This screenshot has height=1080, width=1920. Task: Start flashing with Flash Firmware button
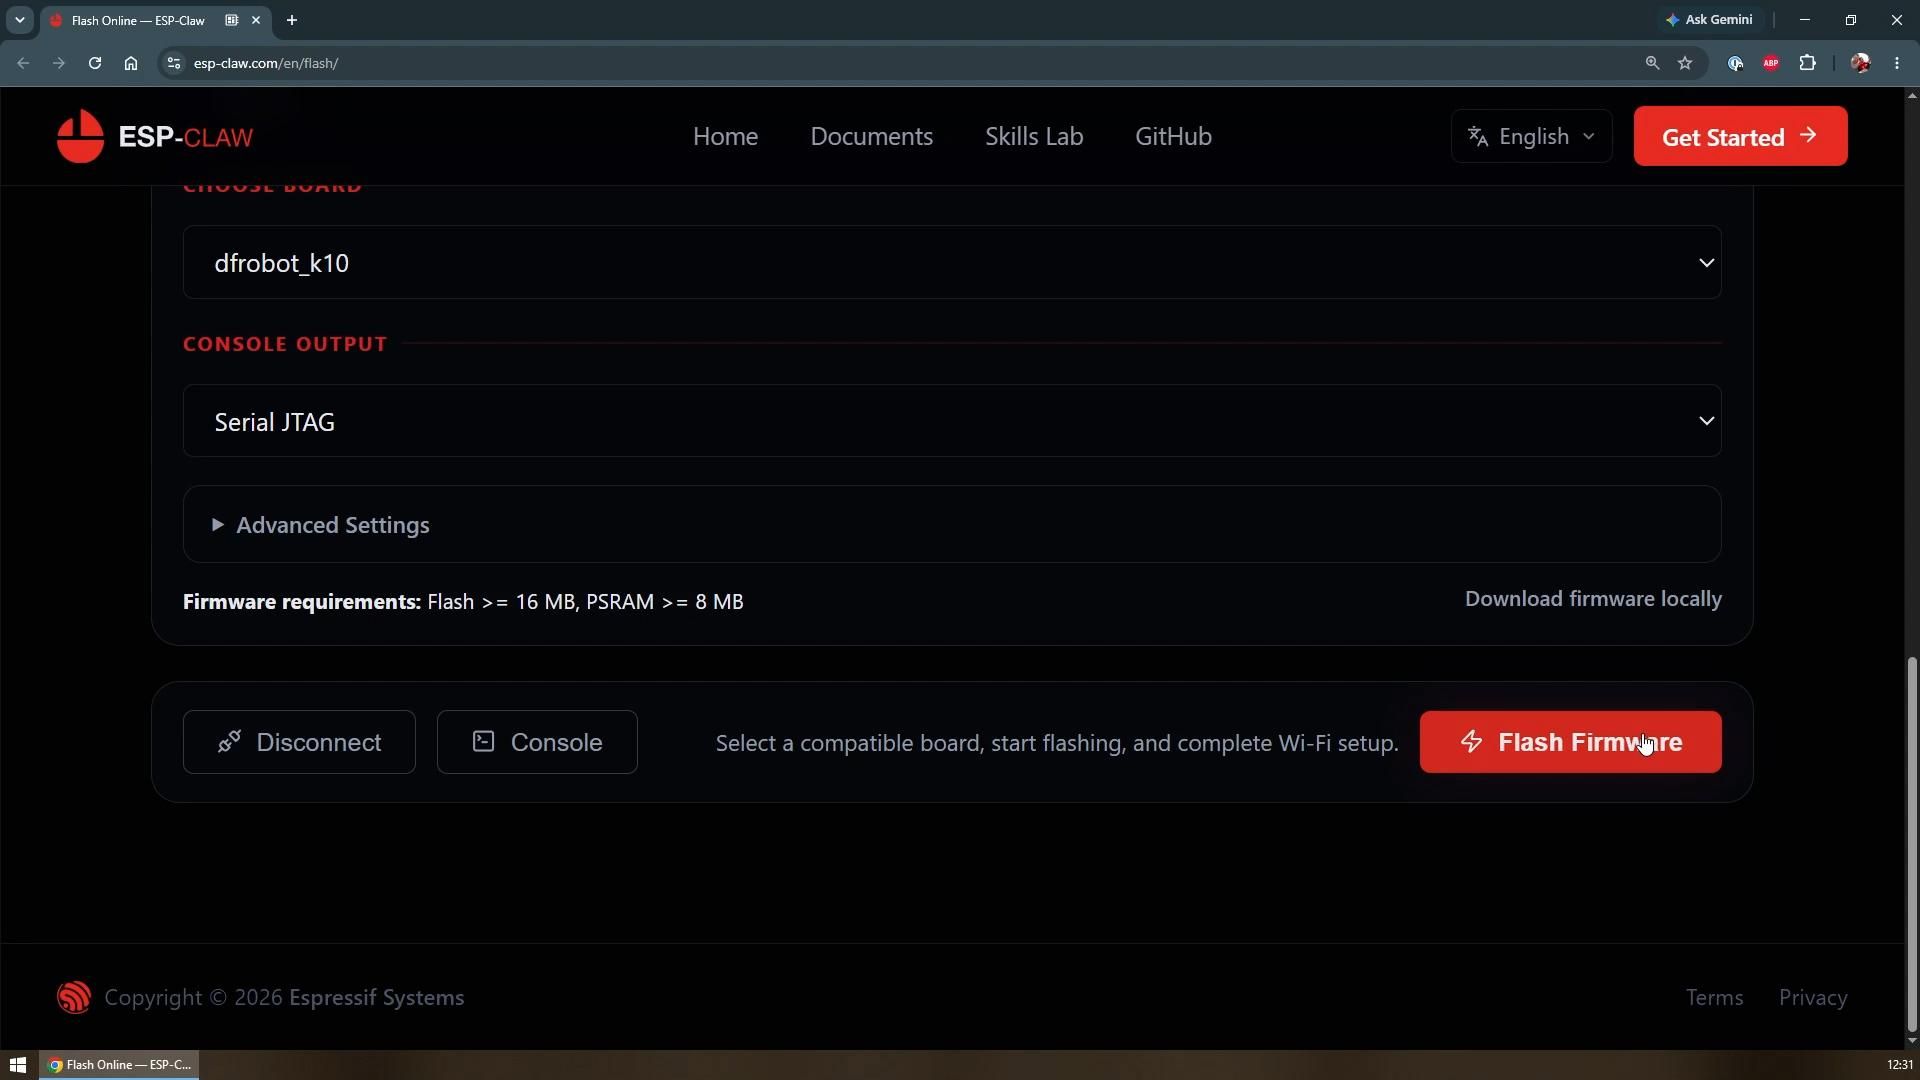click(x=1570, y=742)
